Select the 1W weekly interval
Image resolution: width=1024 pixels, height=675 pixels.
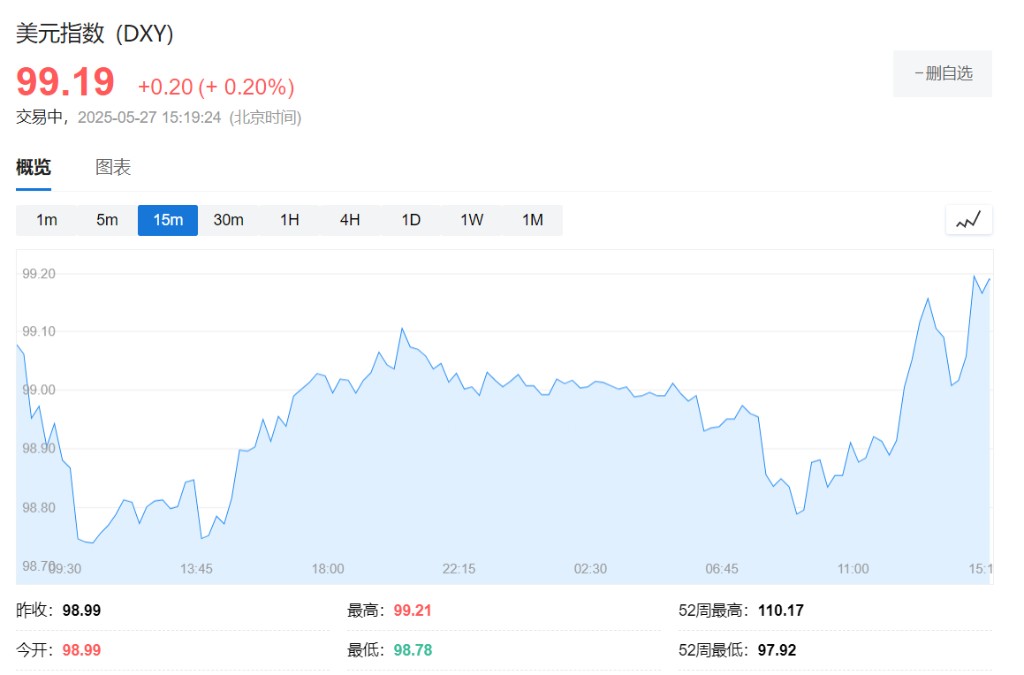click(x=472, y=220)
